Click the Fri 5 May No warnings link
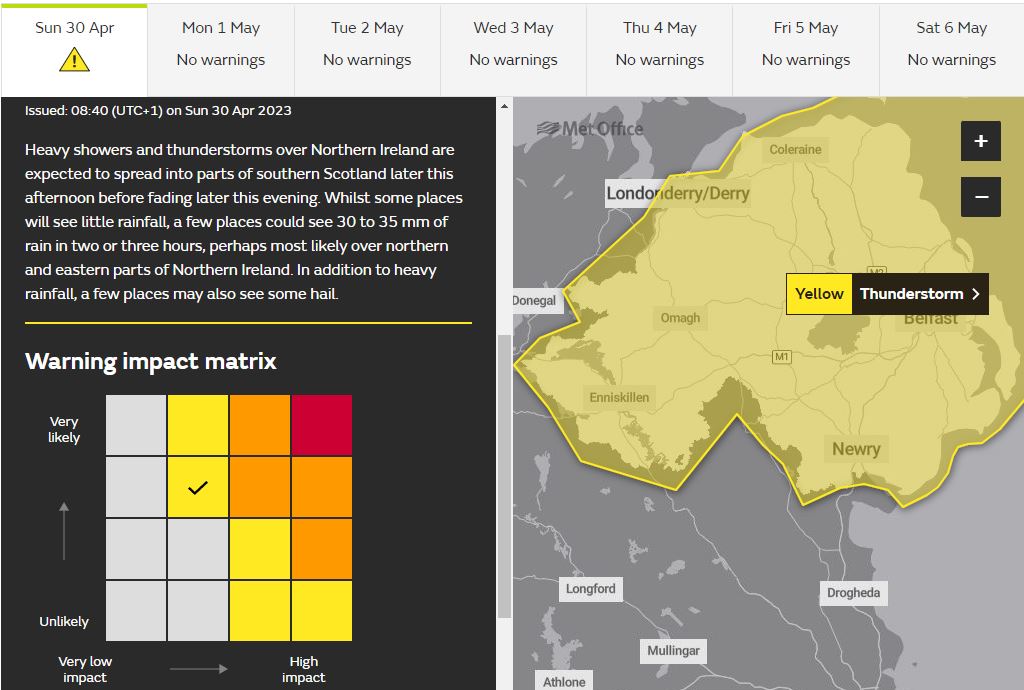Viewport: 1024px width, 690px height. (806, 60)
